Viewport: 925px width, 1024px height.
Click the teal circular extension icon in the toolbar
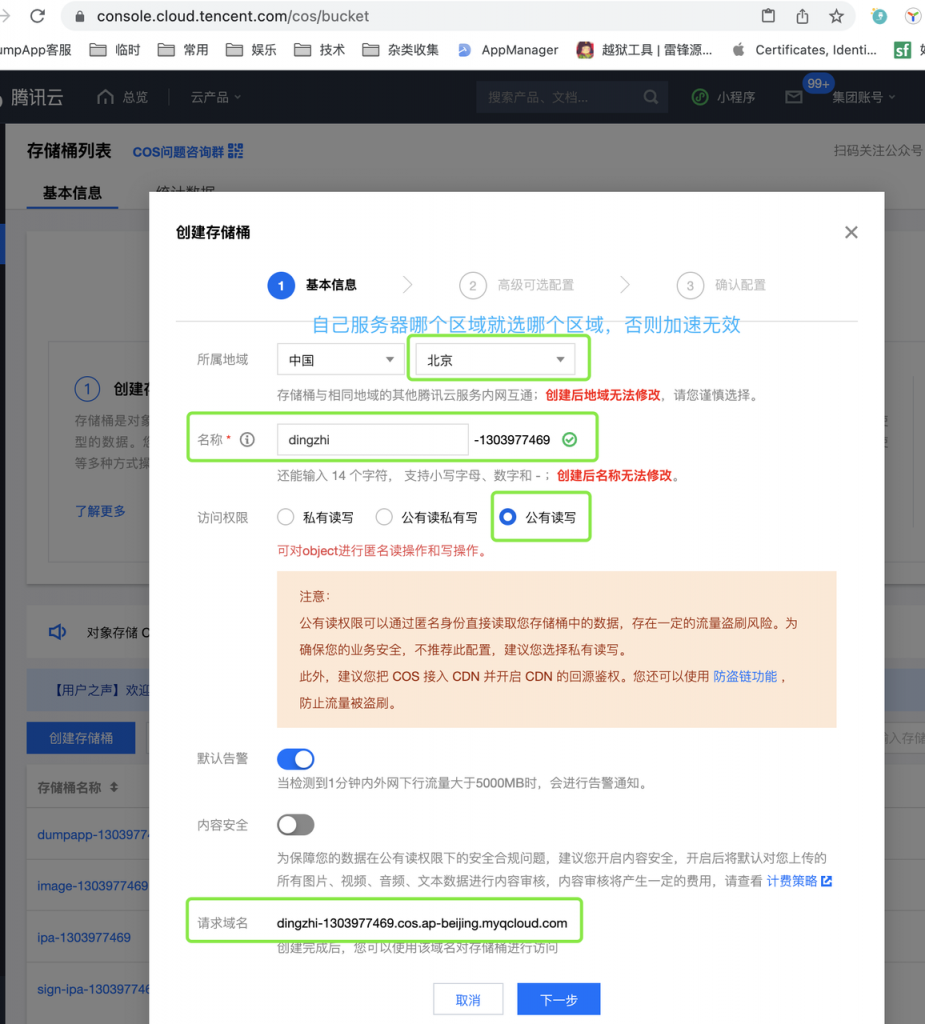(x=879, y=16)
